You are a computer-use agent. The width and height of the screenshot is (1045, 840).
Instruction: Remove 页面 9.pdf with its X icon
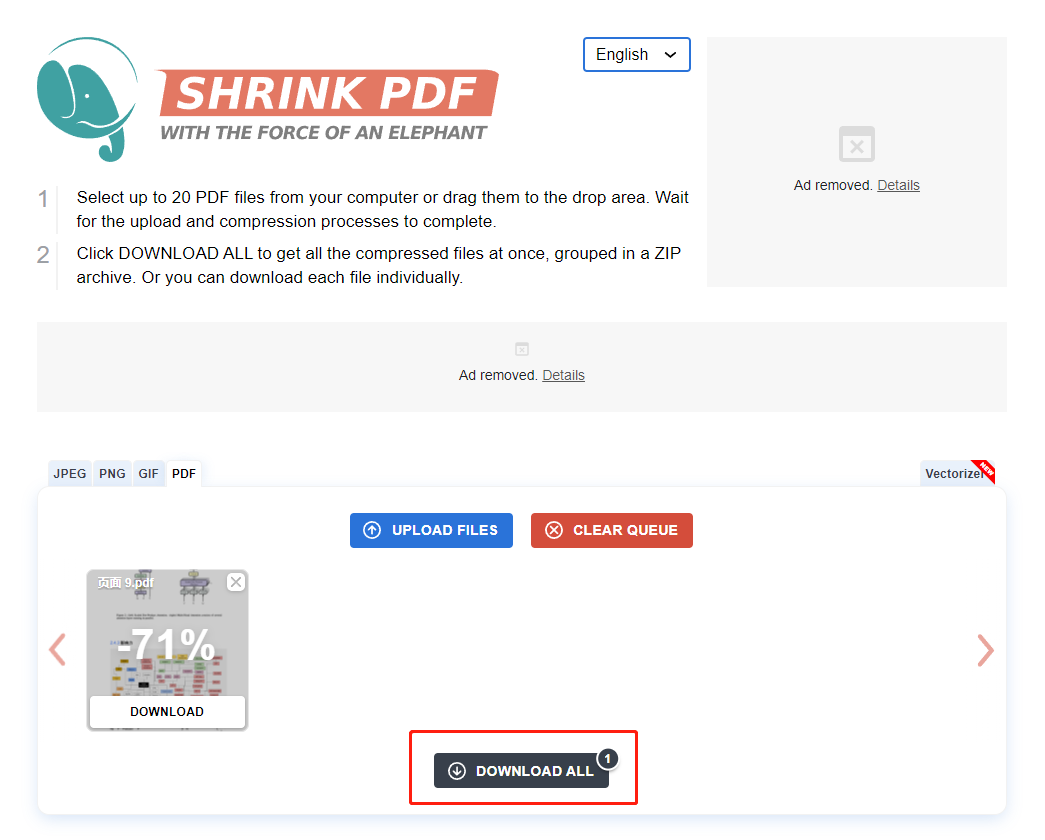236,582
